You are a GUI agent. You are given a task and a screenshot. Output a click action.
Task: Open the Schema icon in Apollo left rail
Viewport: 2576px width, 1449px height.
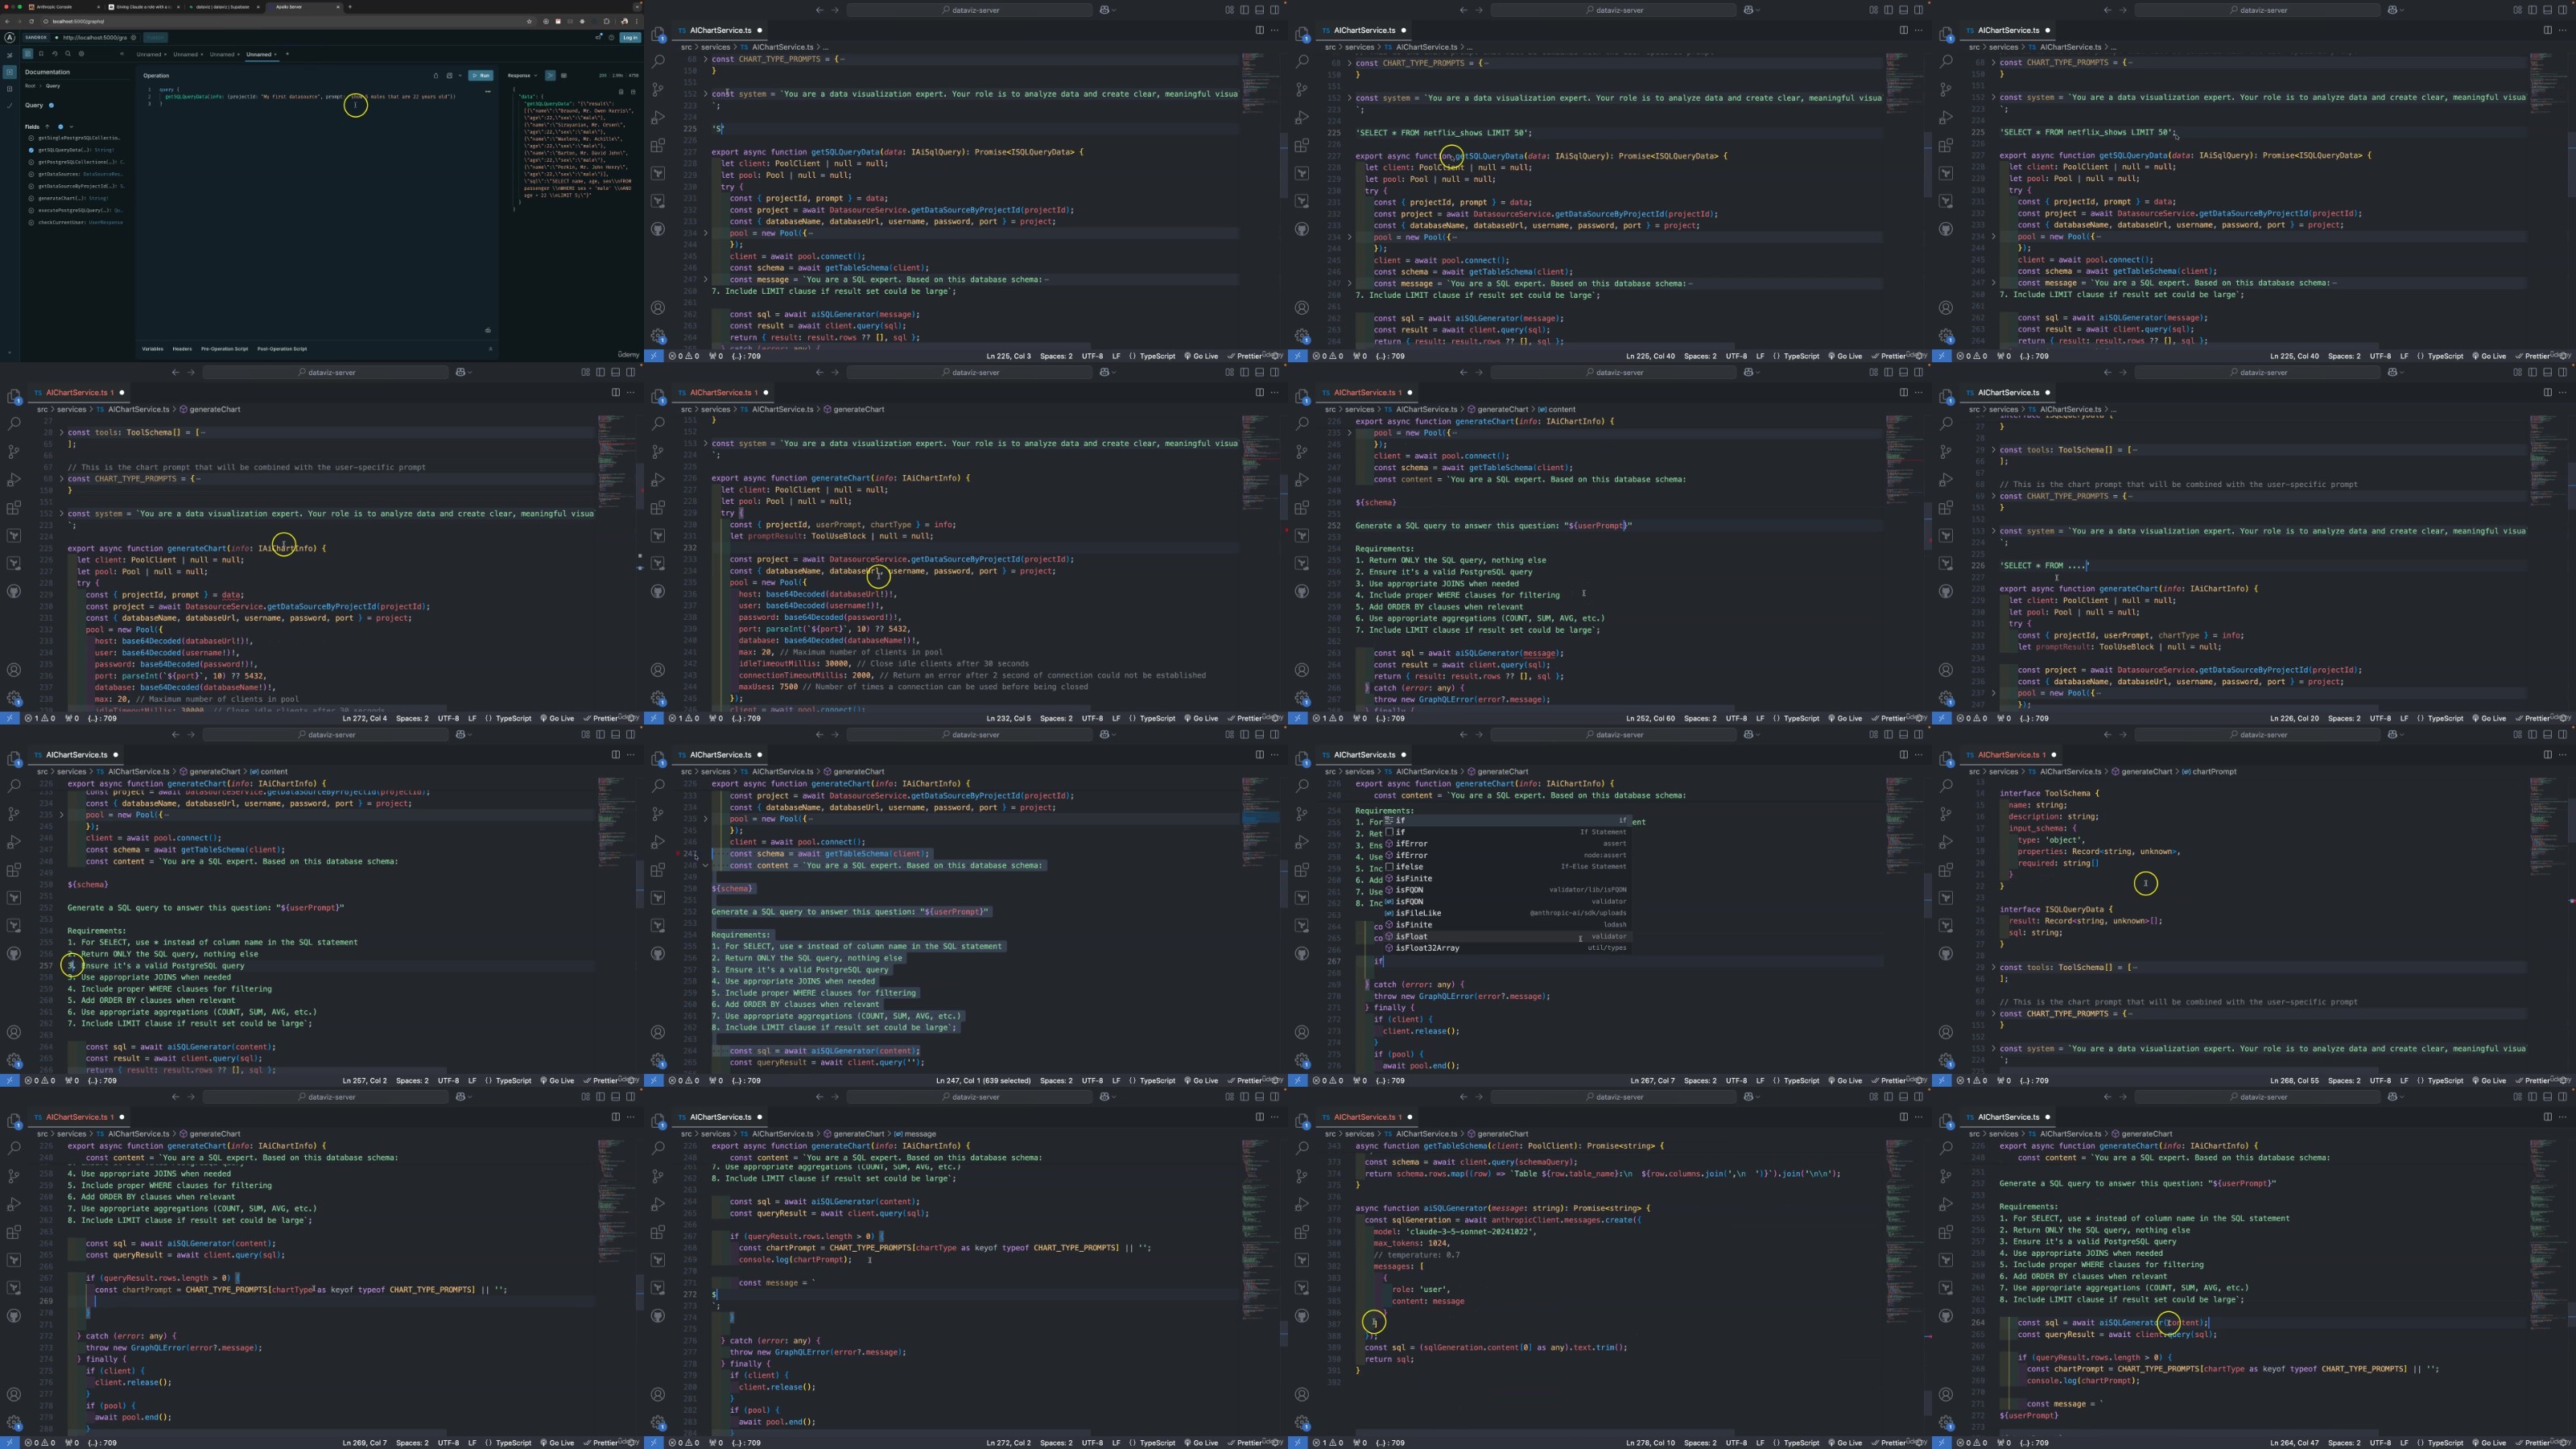coord(9,89)
